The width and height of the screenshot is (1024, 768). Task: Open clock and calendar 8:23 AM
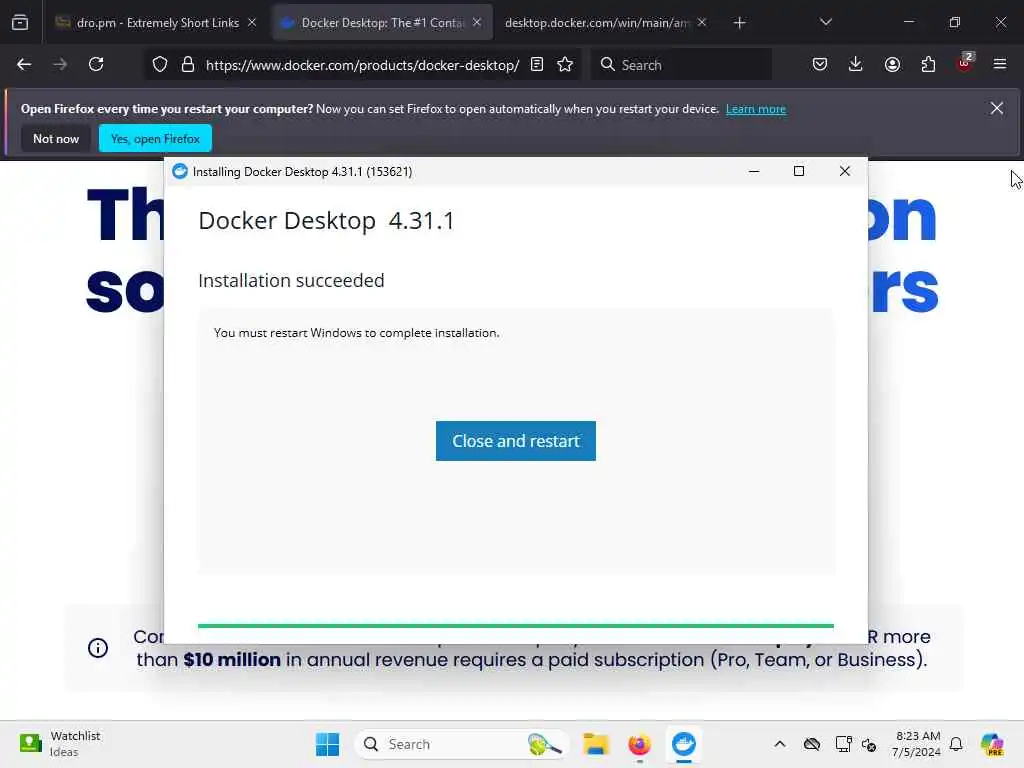tap(916, 744)
